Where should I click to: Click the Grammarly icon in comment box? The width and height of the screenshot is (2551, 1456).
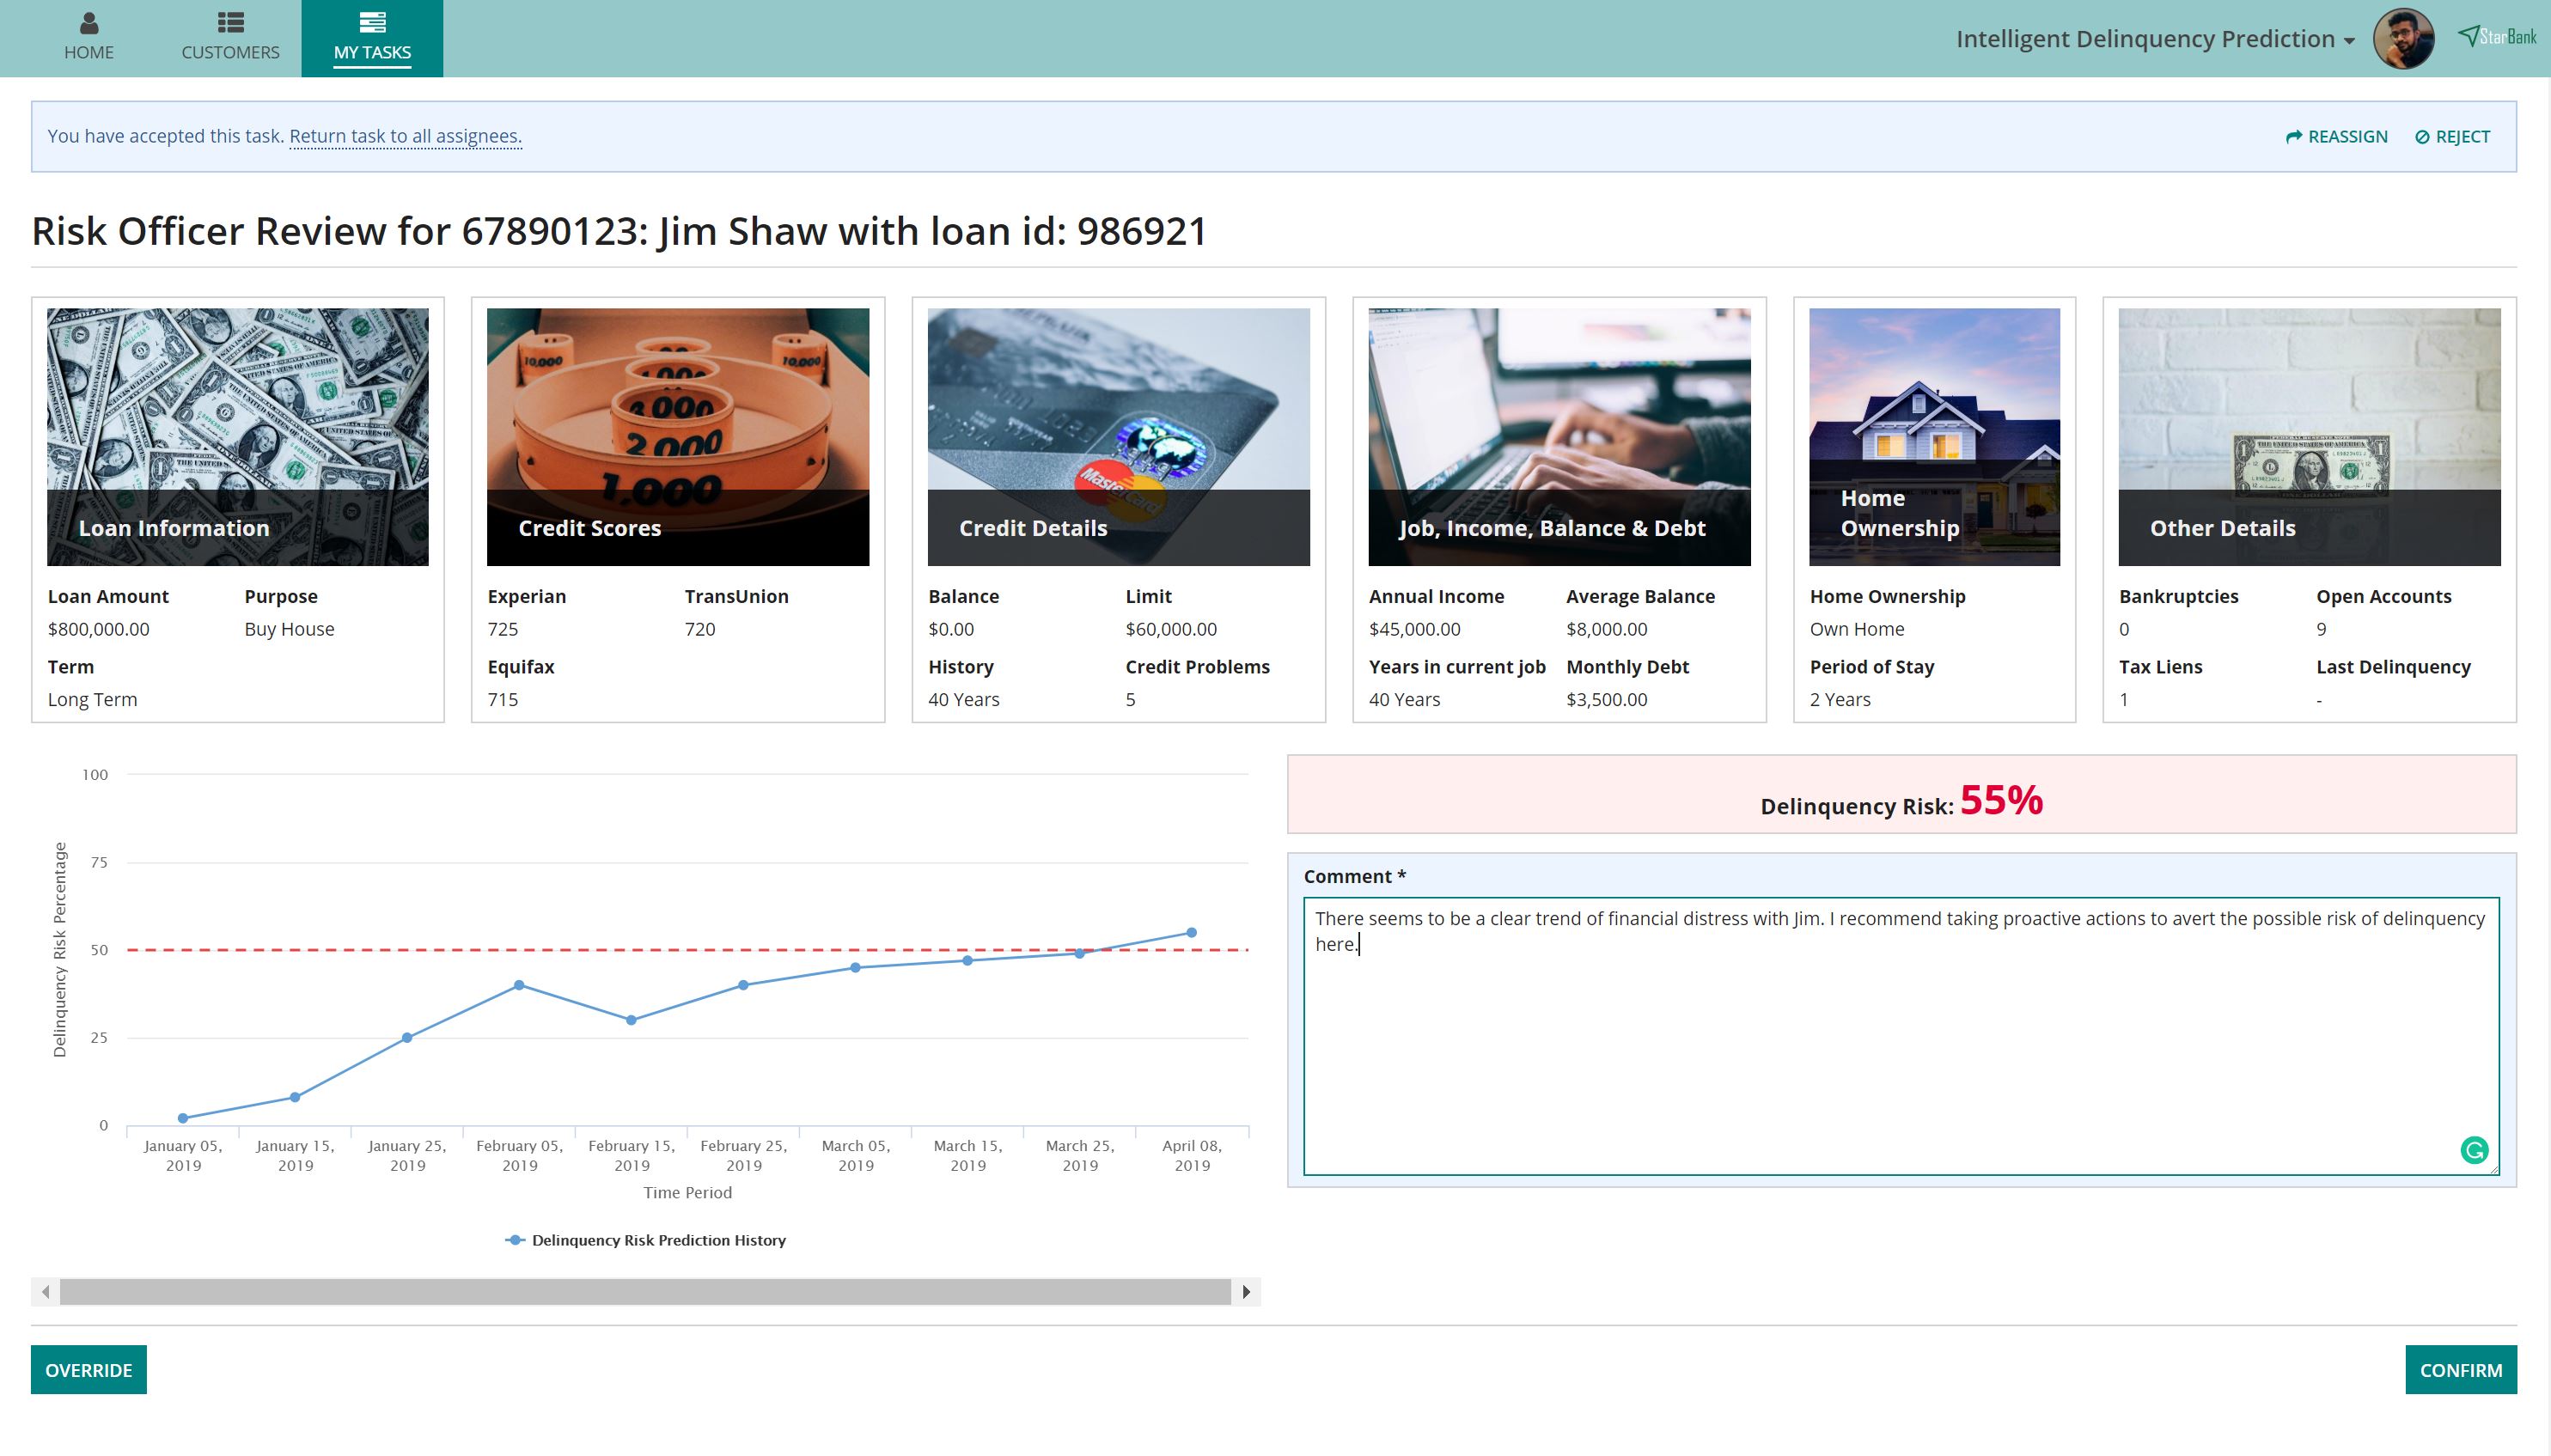2474,1150
